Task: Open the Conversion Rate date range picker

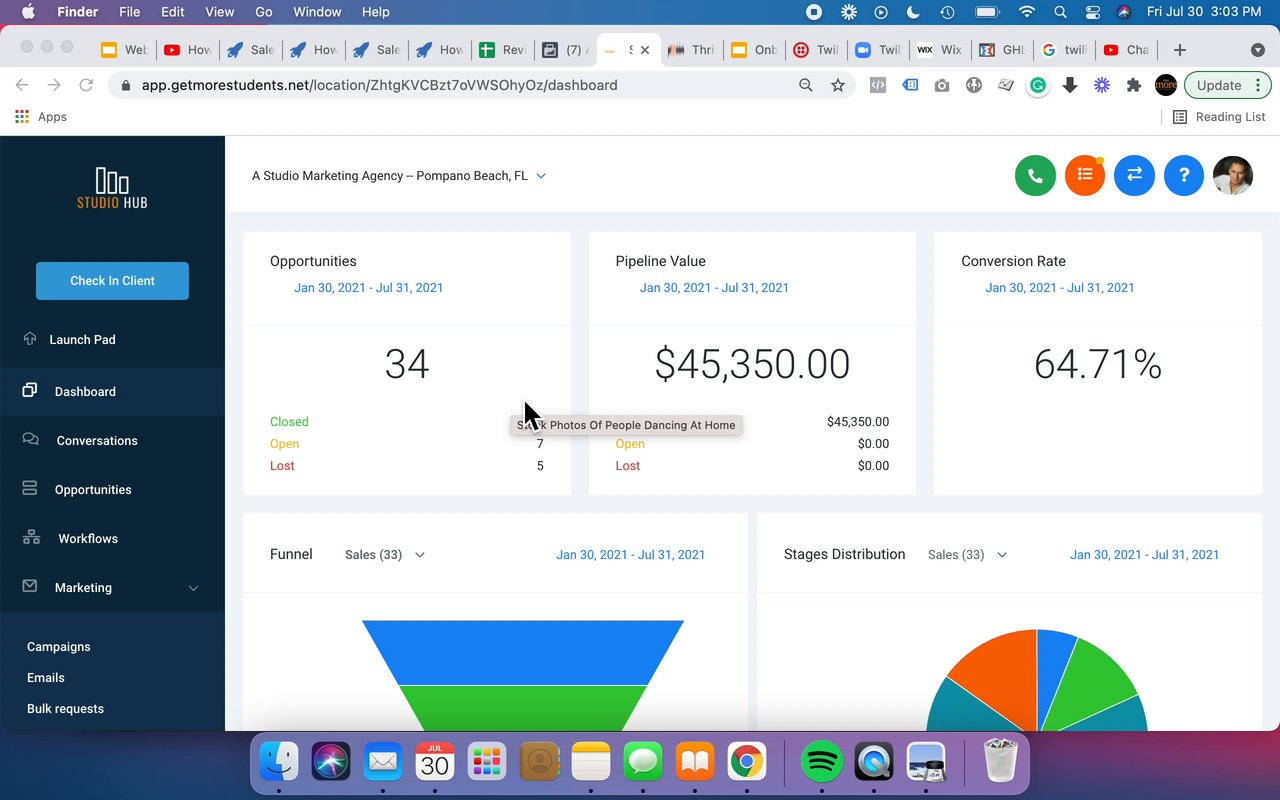Action: click(1060, 287)
